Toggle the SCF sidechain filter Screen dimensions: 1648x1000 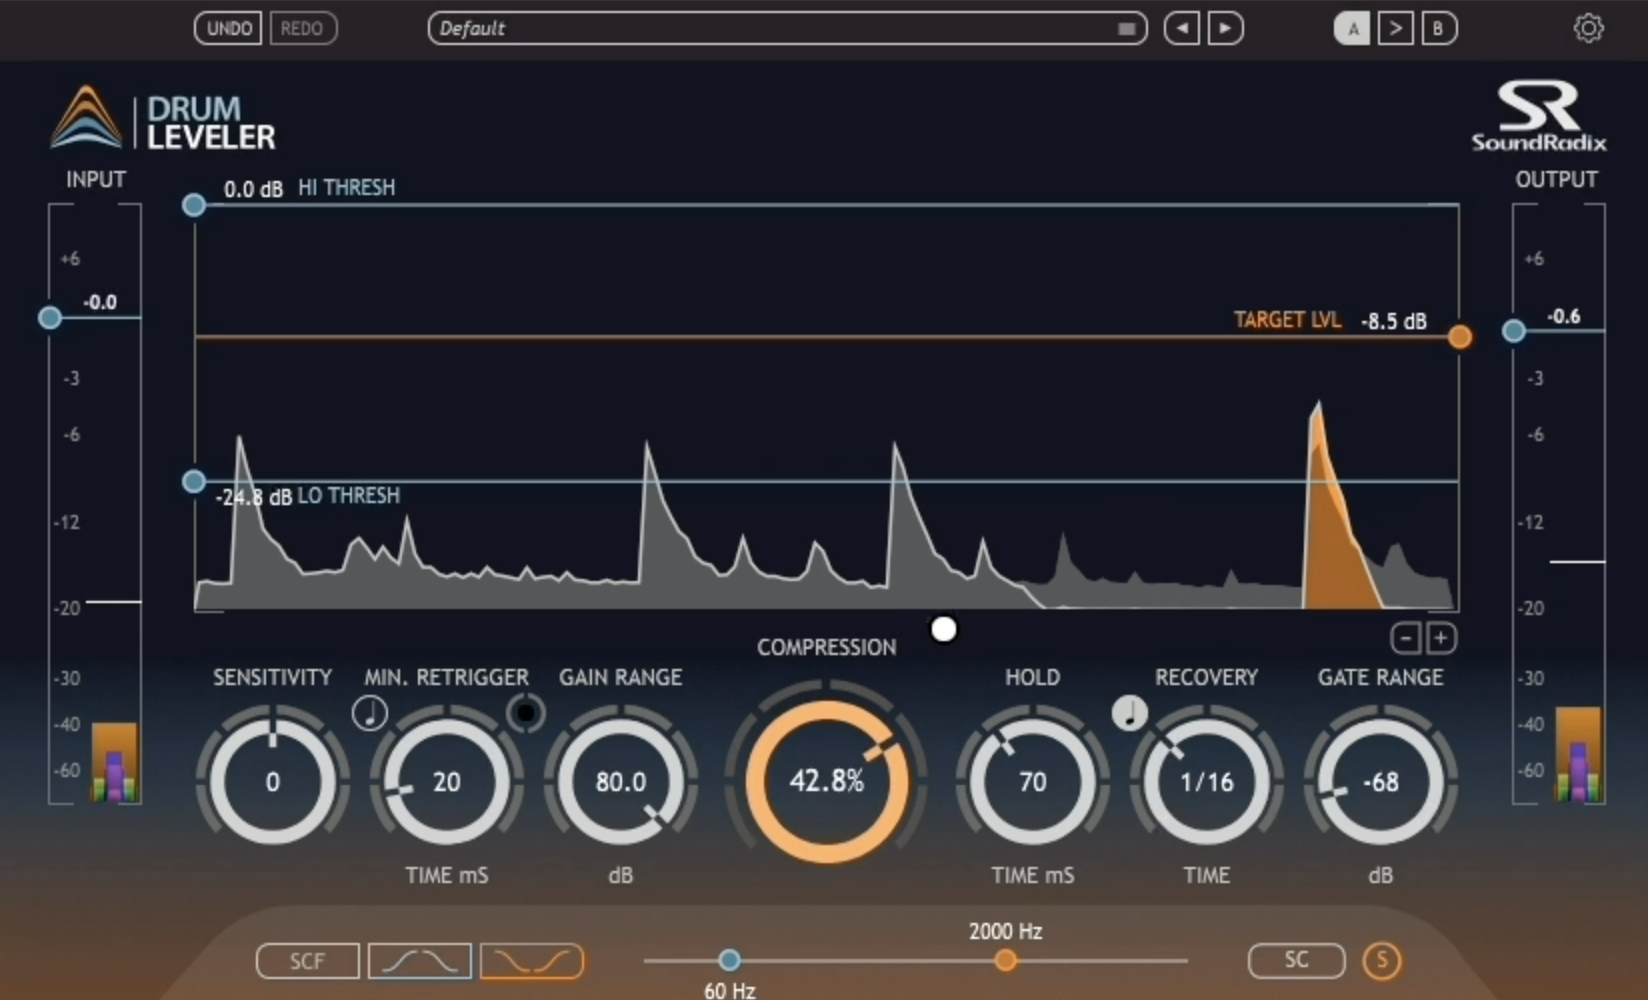(x=307, y=960)
